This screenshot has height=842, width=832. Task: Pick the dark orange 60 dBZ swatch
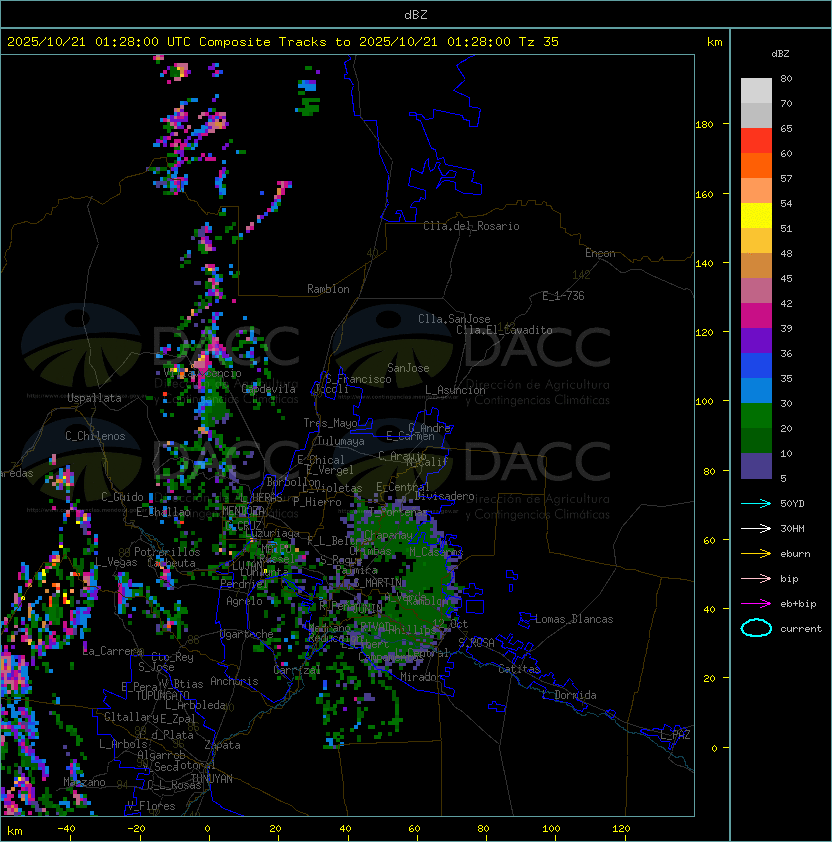[756, 166]
